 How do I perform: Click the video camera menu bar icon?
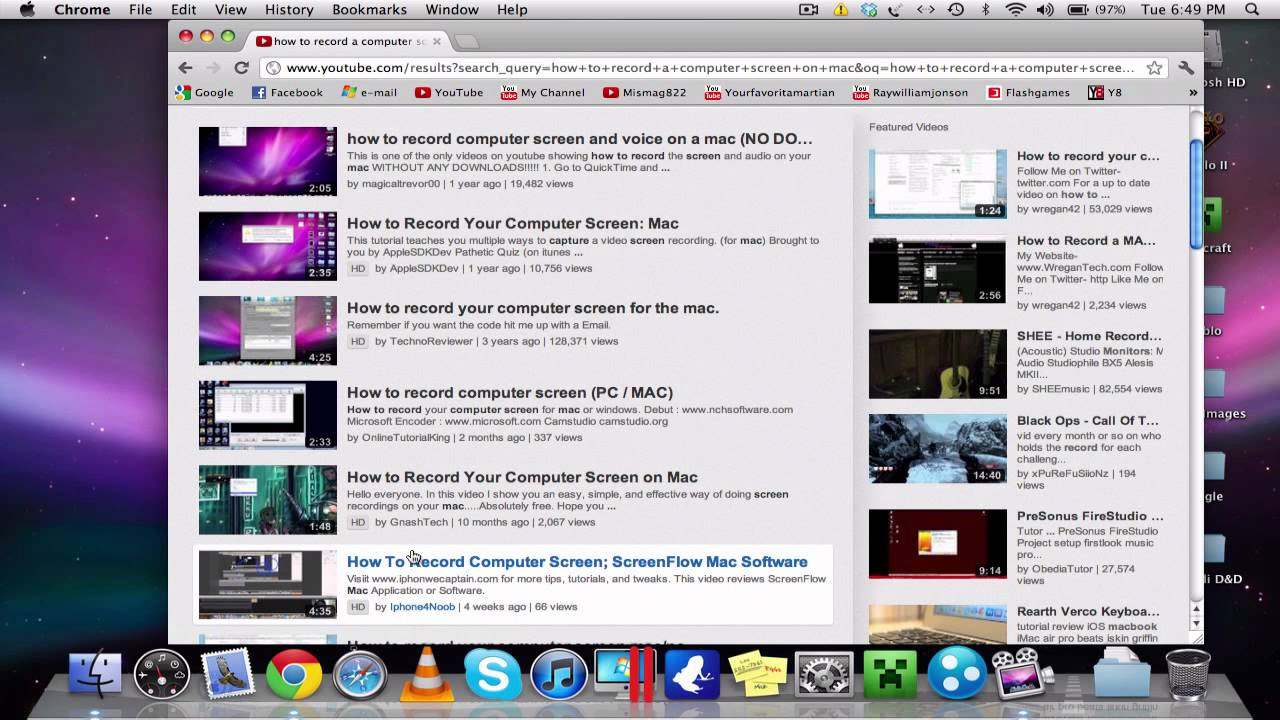tap(809, 10)
